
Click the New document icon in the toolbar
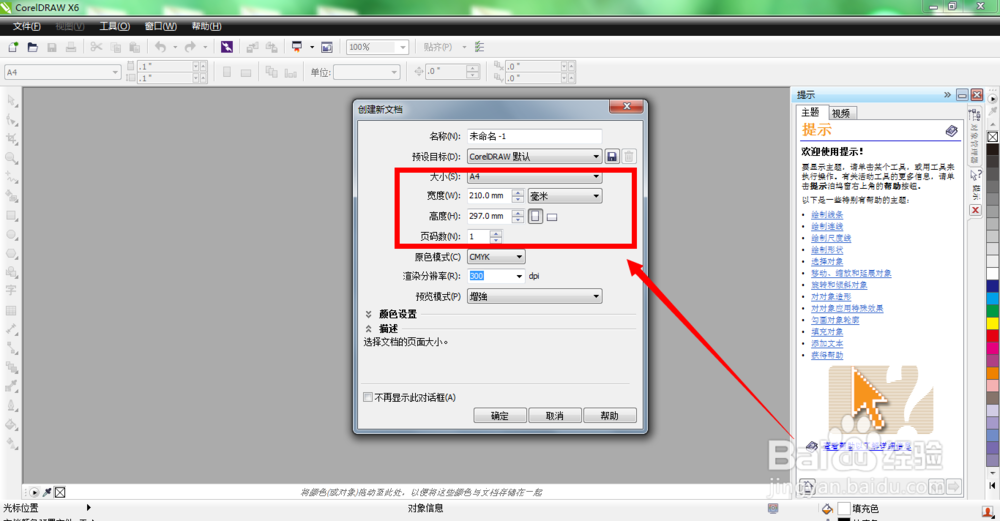click(x=13, y=47)
